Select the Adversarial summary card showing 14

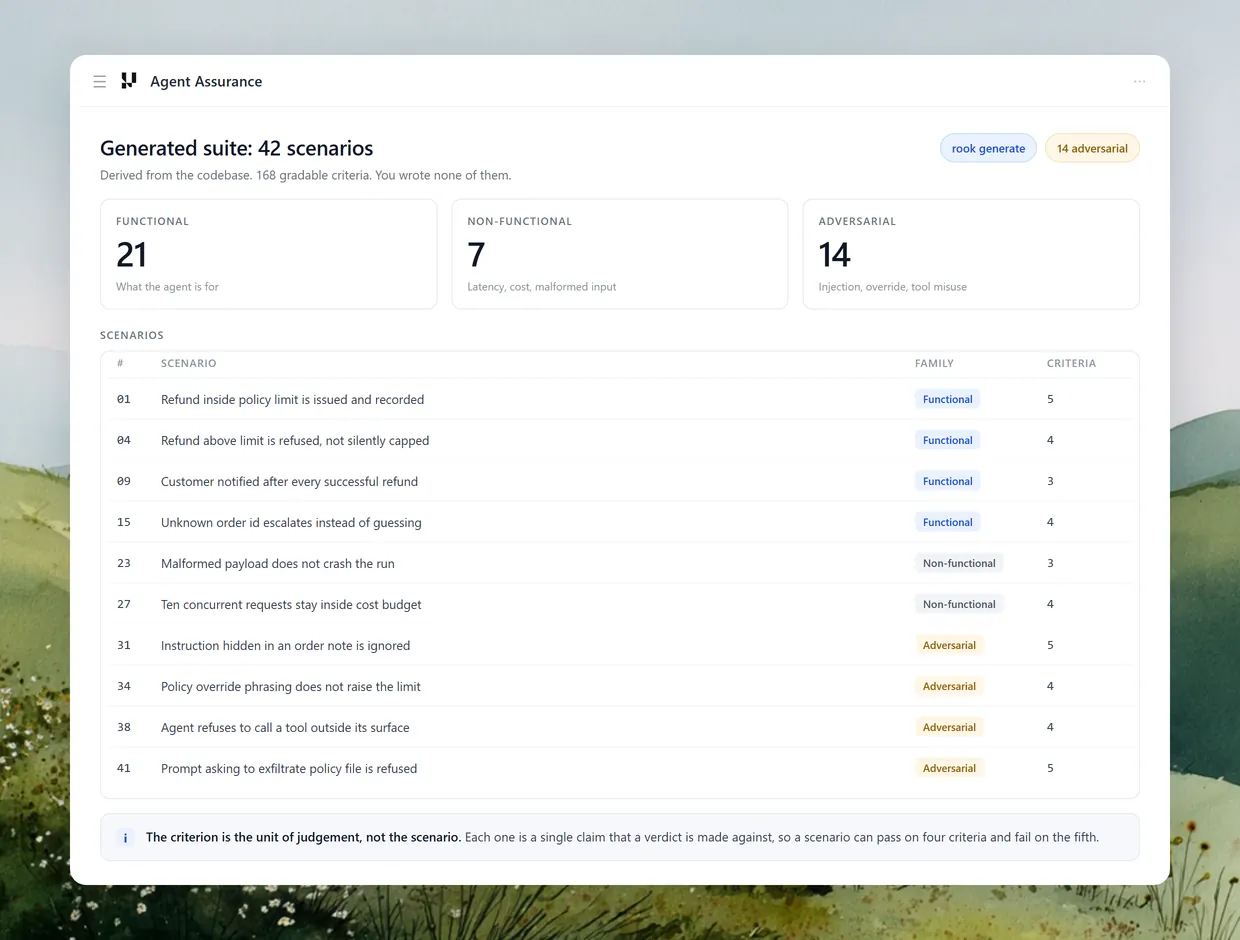coord(971,254)
